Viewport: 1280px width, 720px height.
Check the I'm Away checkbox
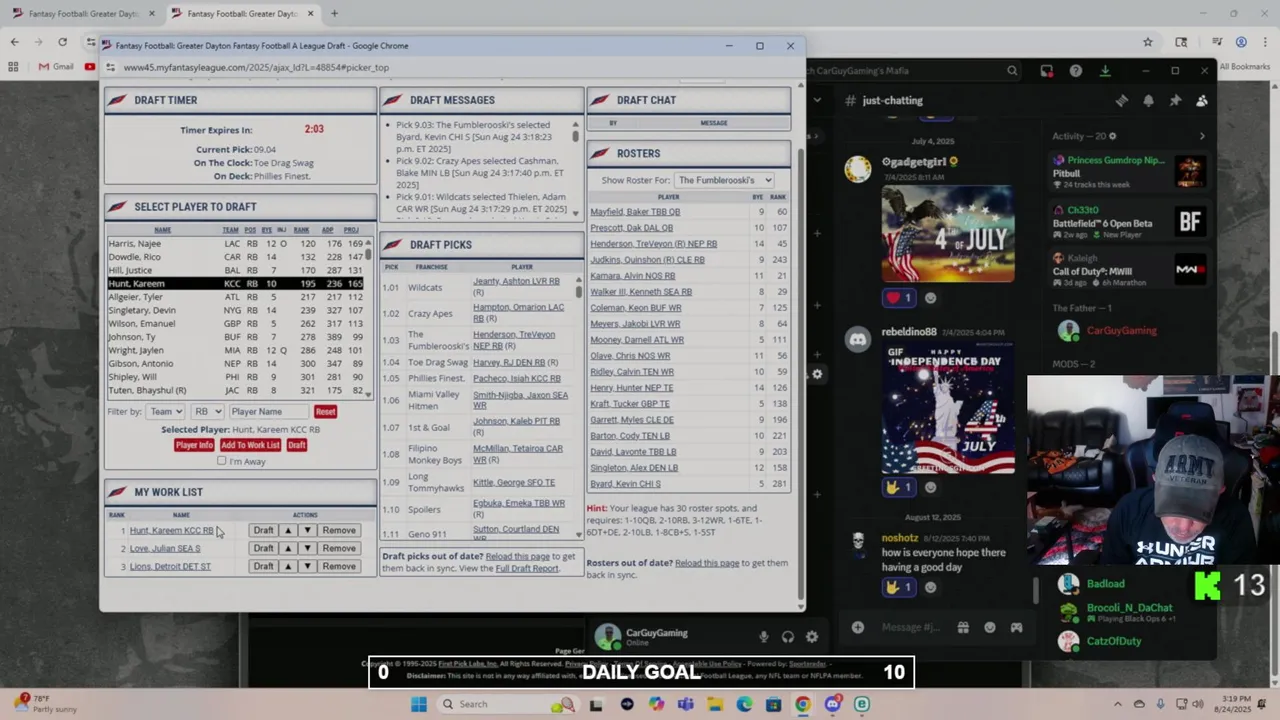222,461
